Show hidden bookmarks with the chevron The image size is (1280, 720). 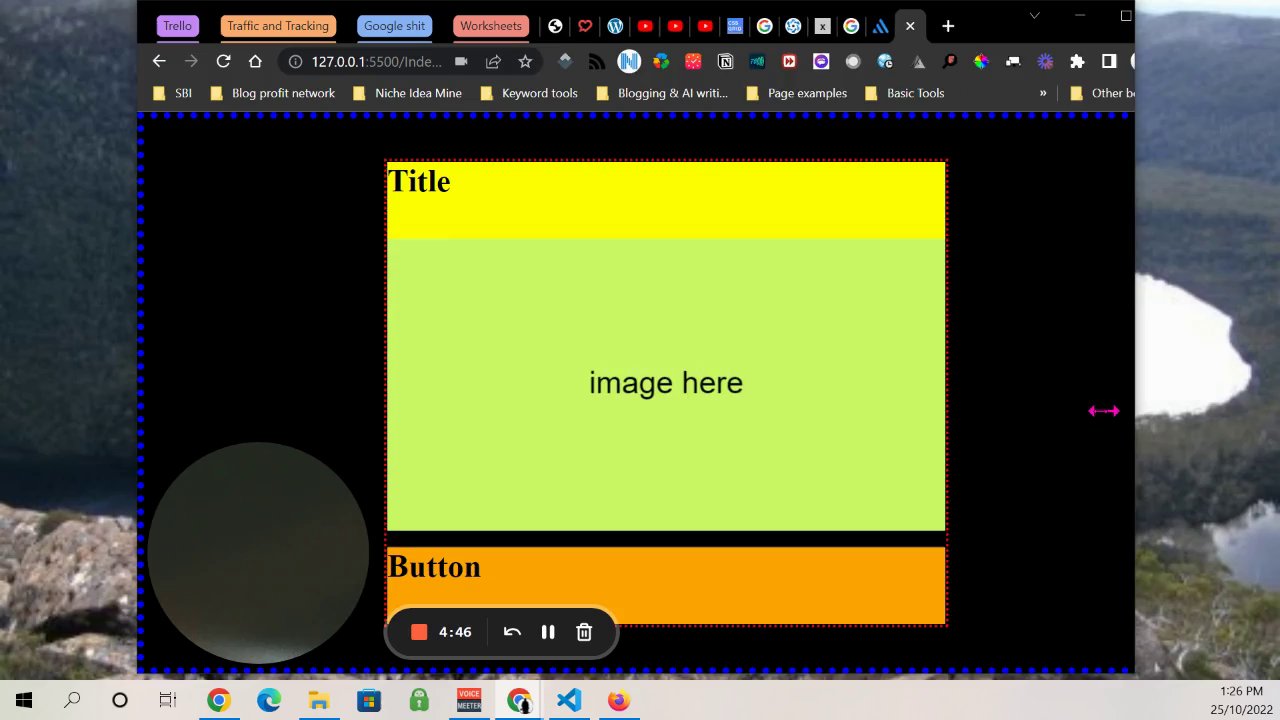coord(1043,93)
